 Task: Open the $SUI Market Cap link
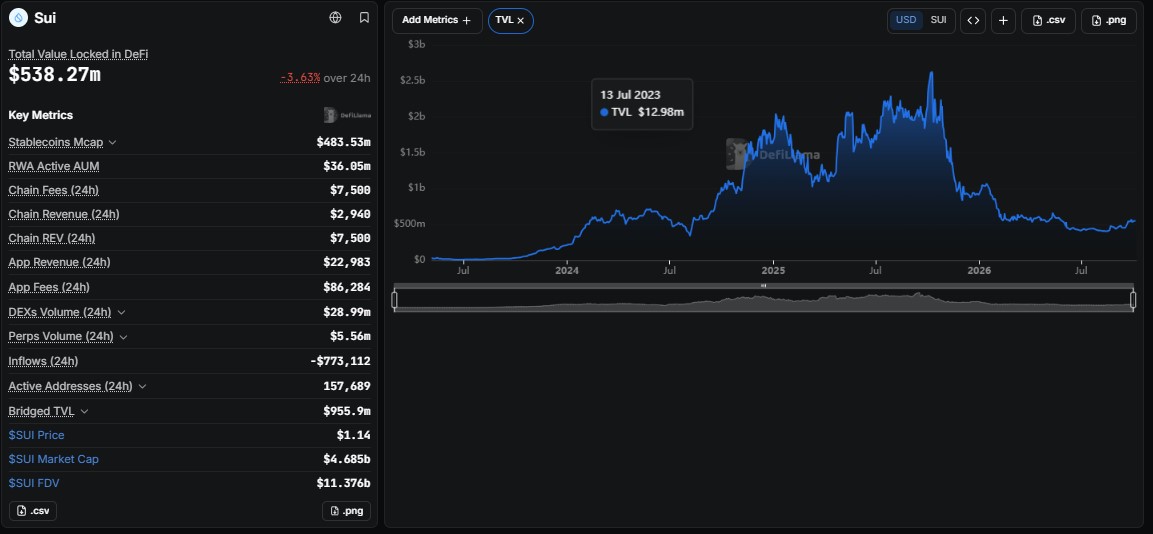coord(54,459)
